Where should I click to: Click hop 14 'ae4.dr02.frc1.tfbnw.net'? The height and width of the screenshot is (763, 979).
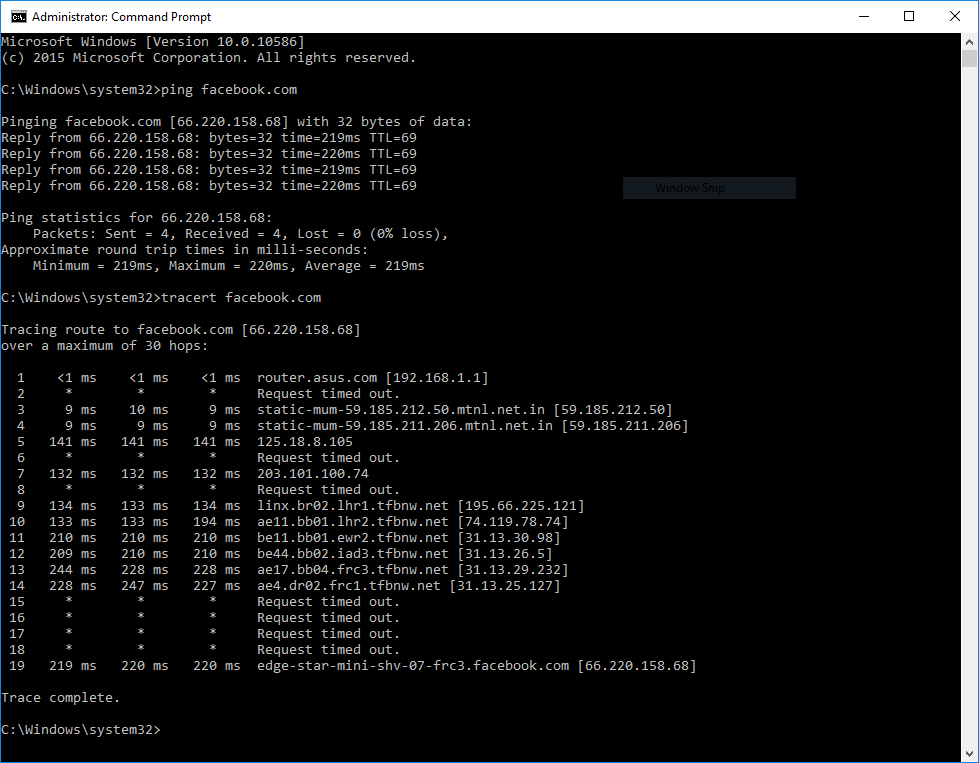348,586
